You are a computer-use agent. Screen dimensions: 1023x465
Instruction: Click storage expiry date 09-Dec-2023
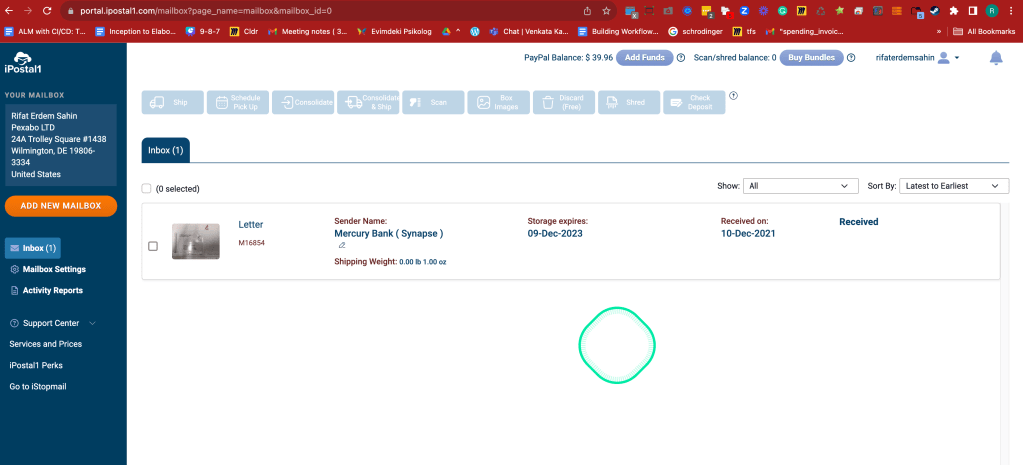tap(555, 233)
